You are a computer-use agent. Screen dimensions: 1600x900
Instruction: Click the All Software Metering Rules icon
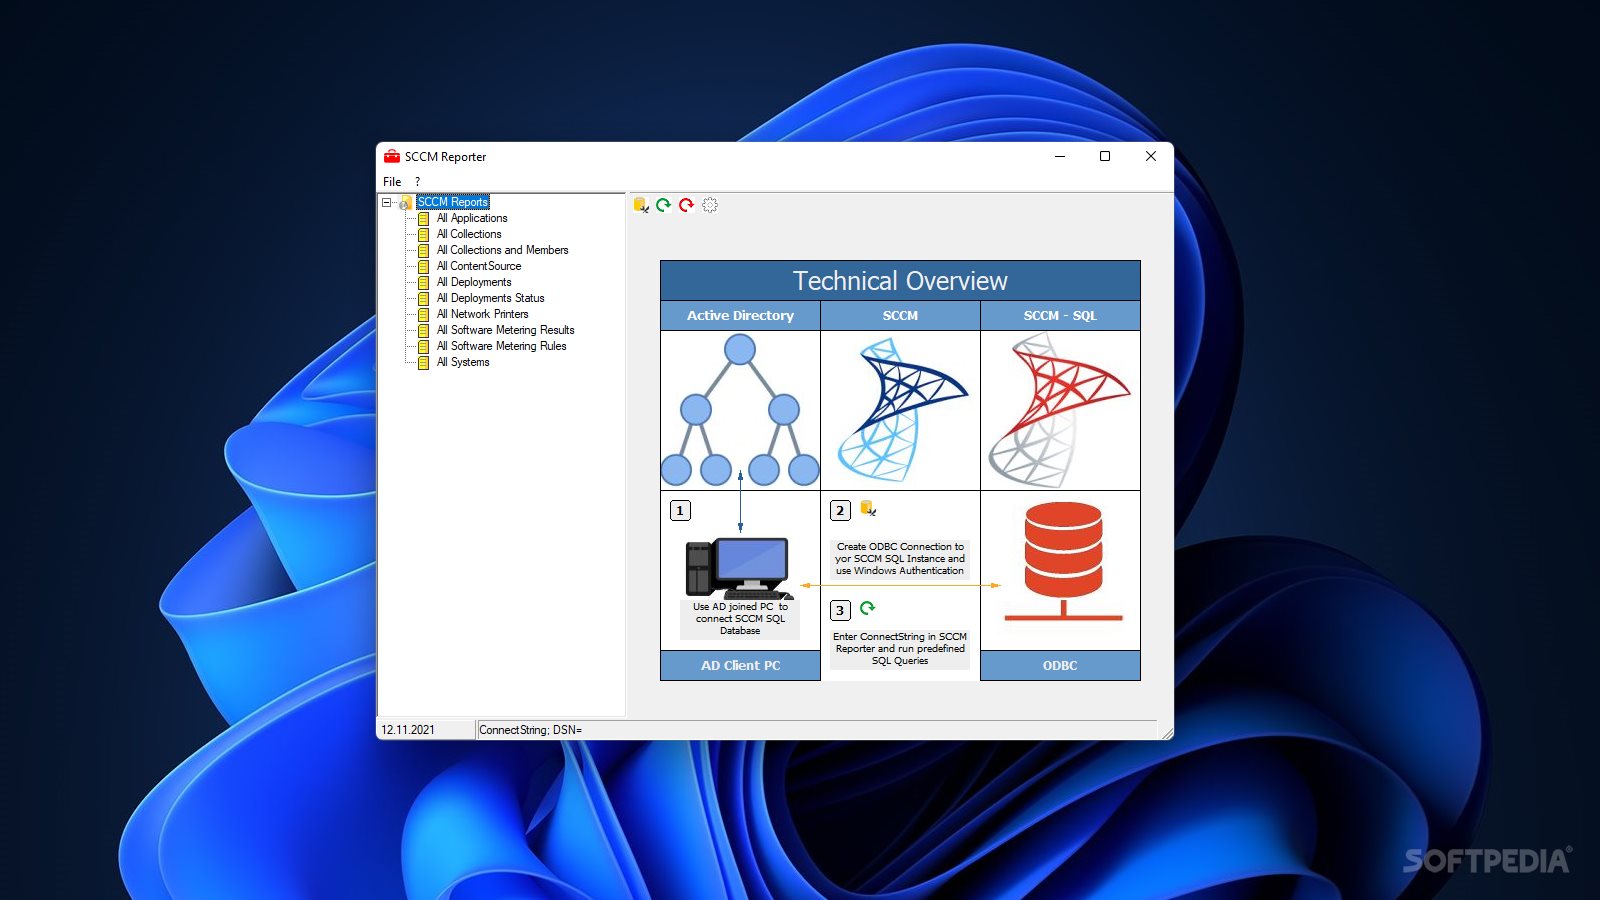424,347
